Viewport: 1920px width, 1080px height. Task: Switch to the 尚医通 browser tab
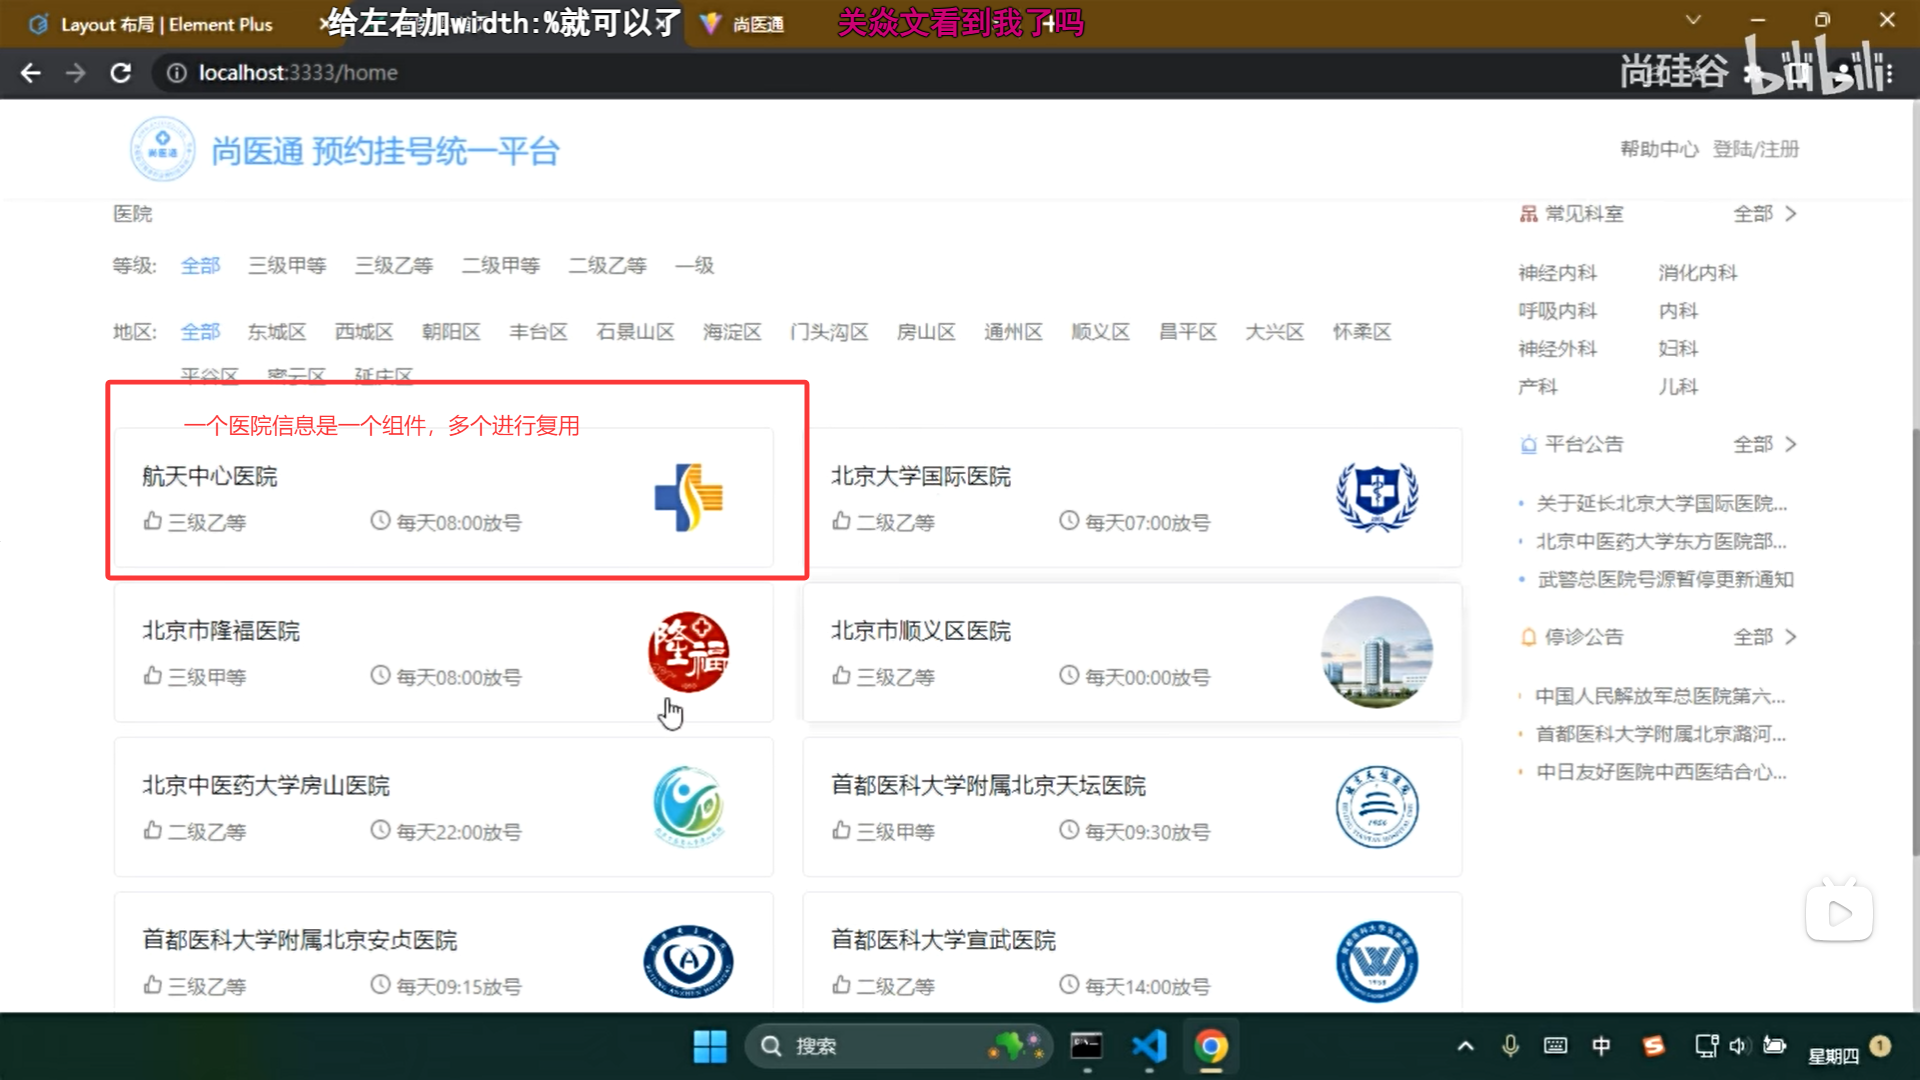[760, 23]
